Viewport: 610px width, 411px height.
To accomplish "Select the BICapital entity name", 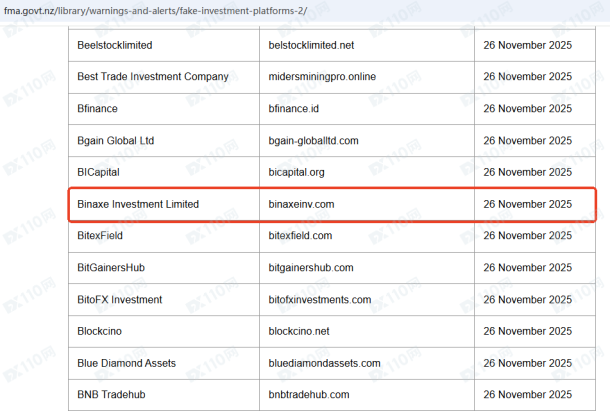I will 98,172.
